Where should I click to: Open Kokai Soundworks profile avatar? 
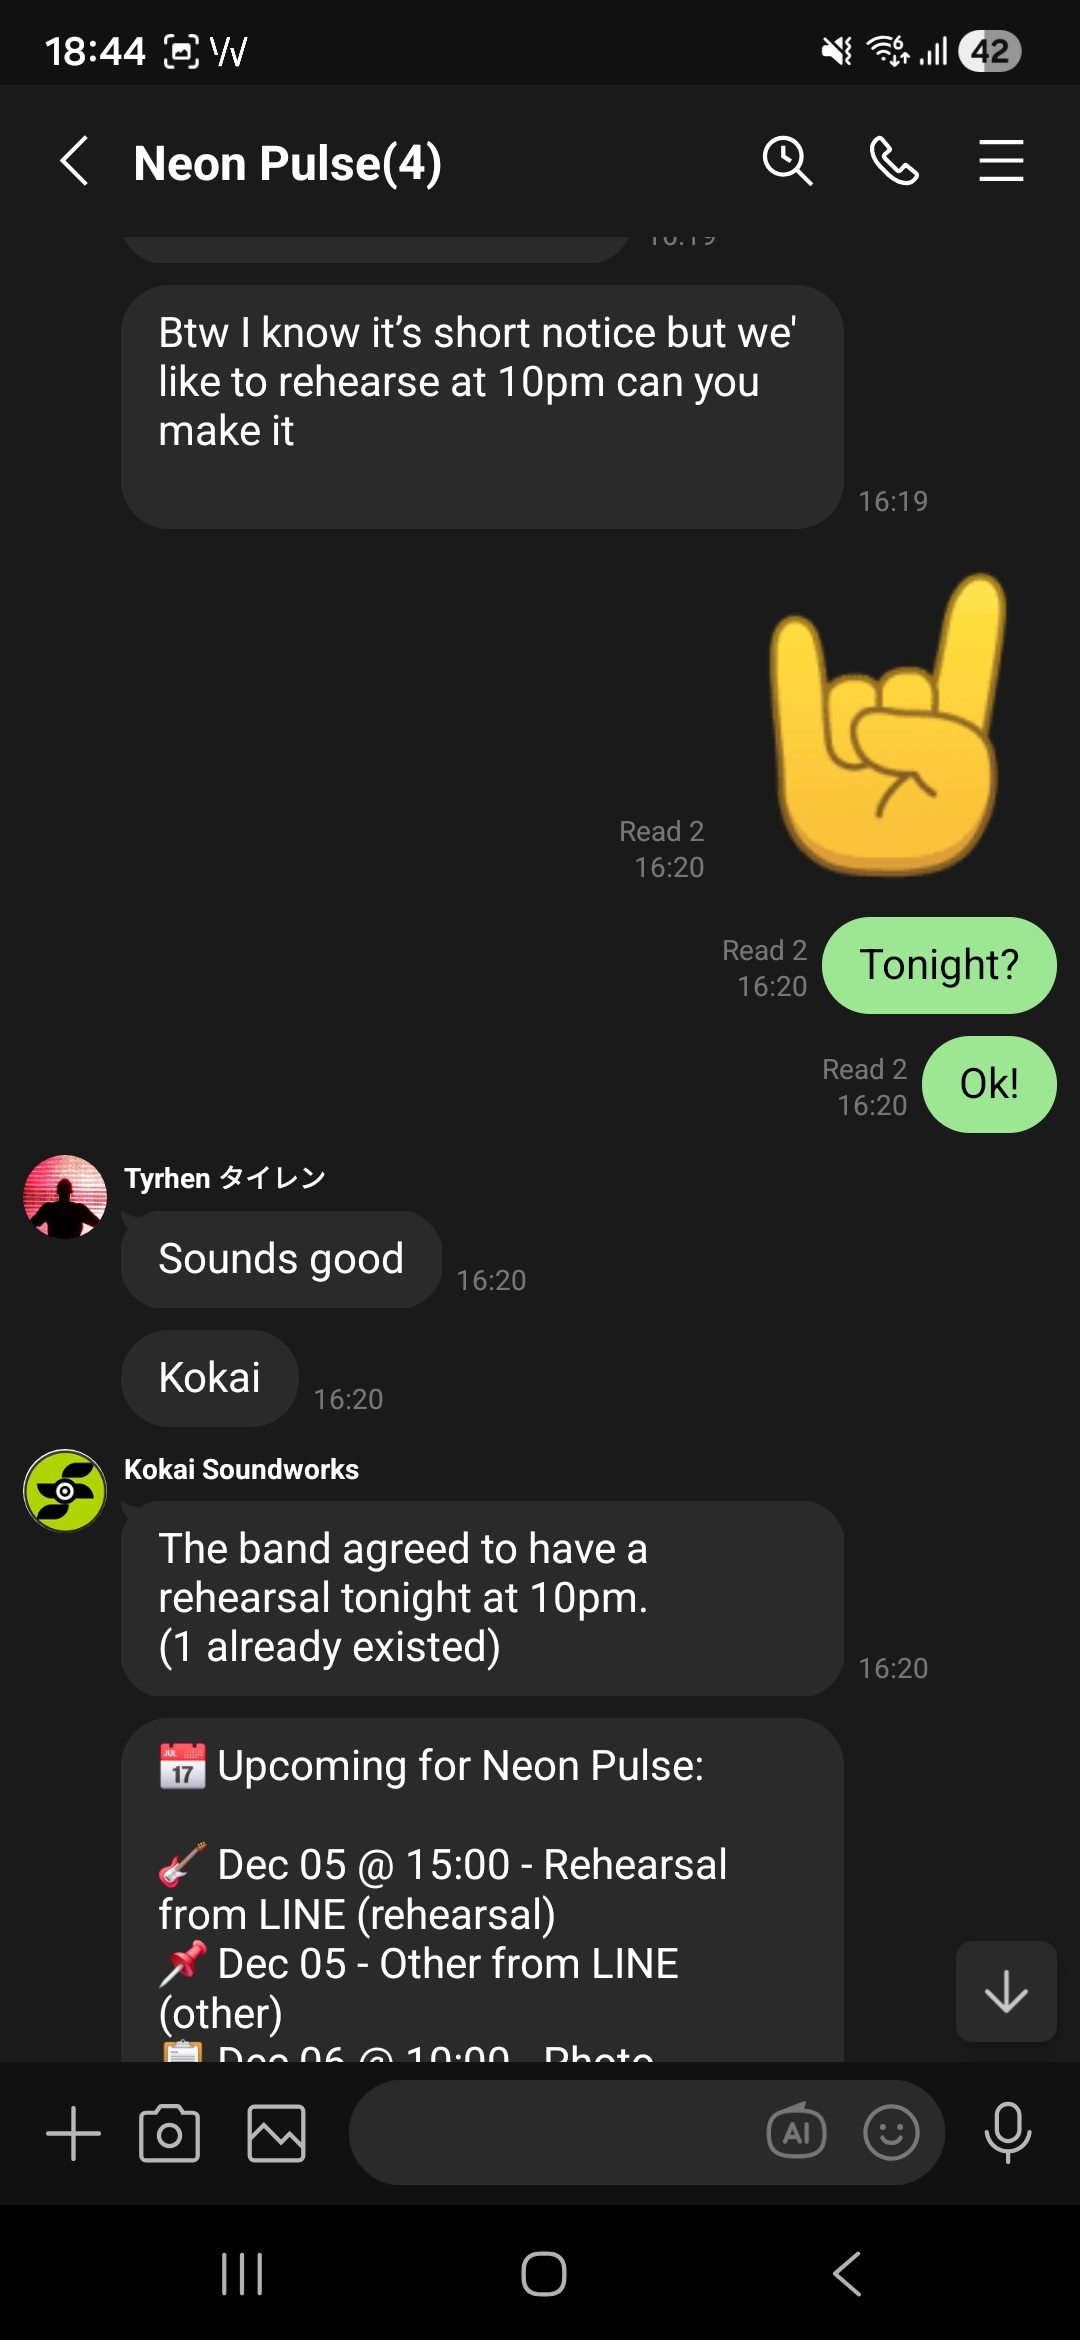(65, 1491)
